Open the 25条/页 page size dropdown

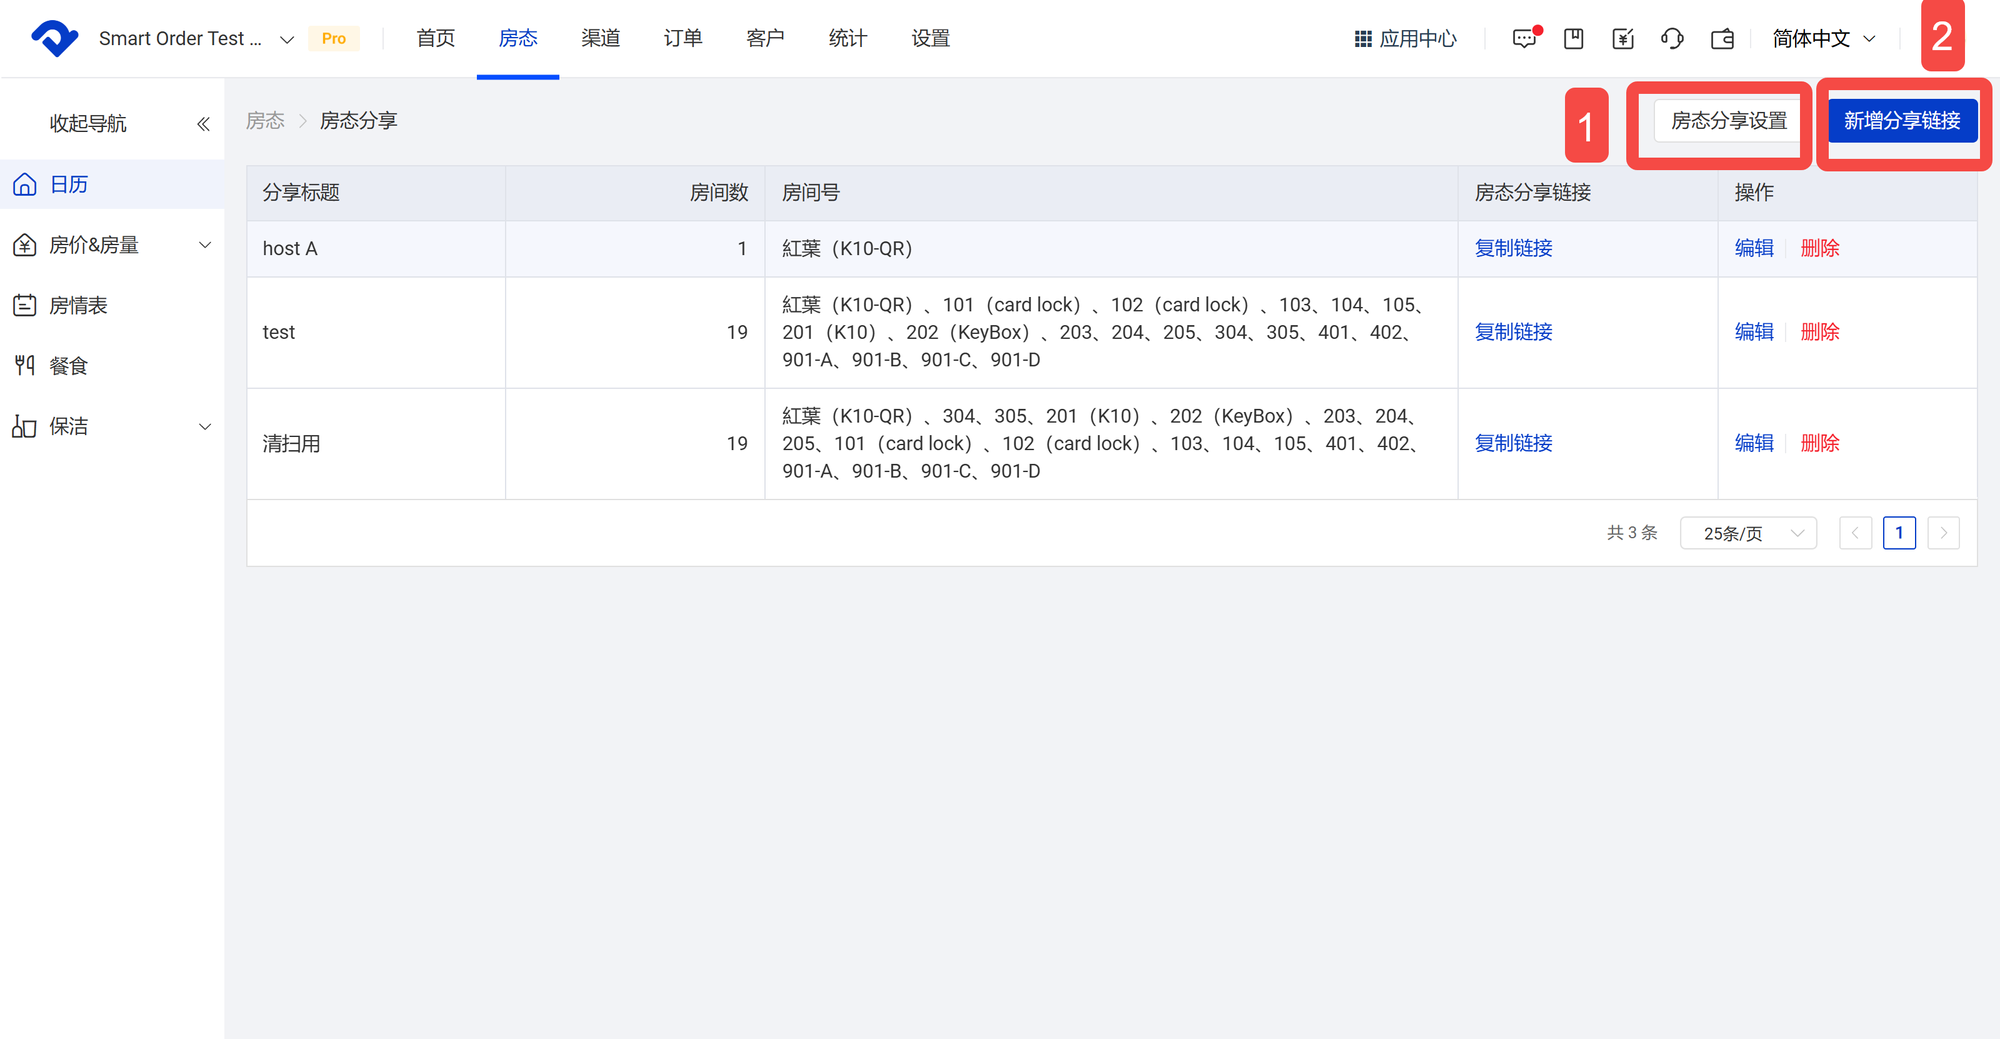pos(1748,533)
